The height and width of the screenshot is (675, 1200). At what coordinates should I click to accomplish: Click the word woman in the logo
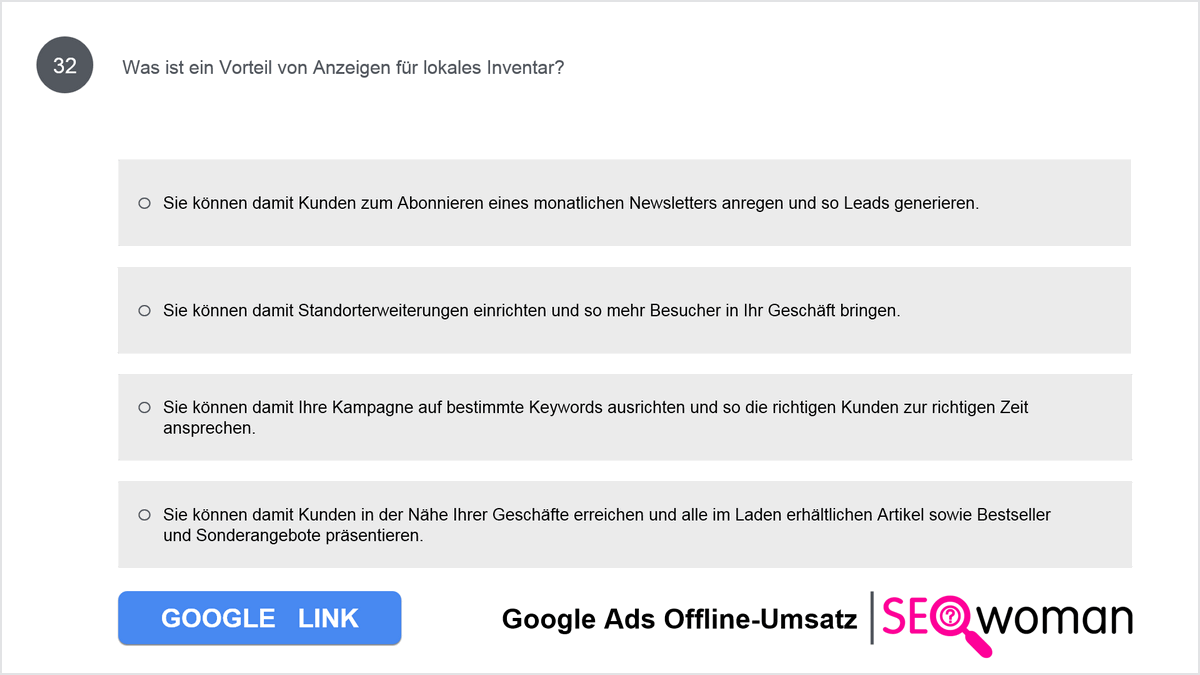click(x=1055, y=618)
